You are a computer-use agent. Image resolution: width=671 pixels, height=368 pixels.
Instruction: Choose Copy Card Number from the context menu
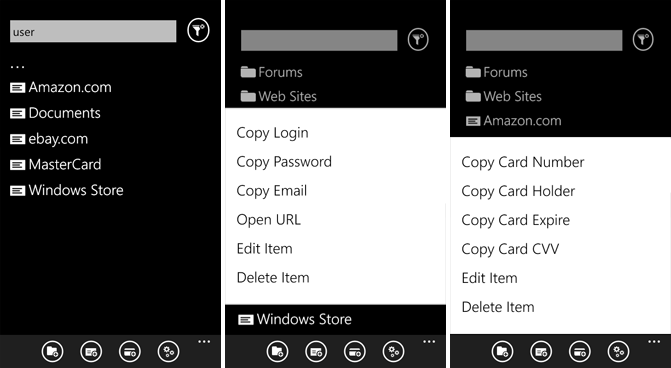pos(523,163)
